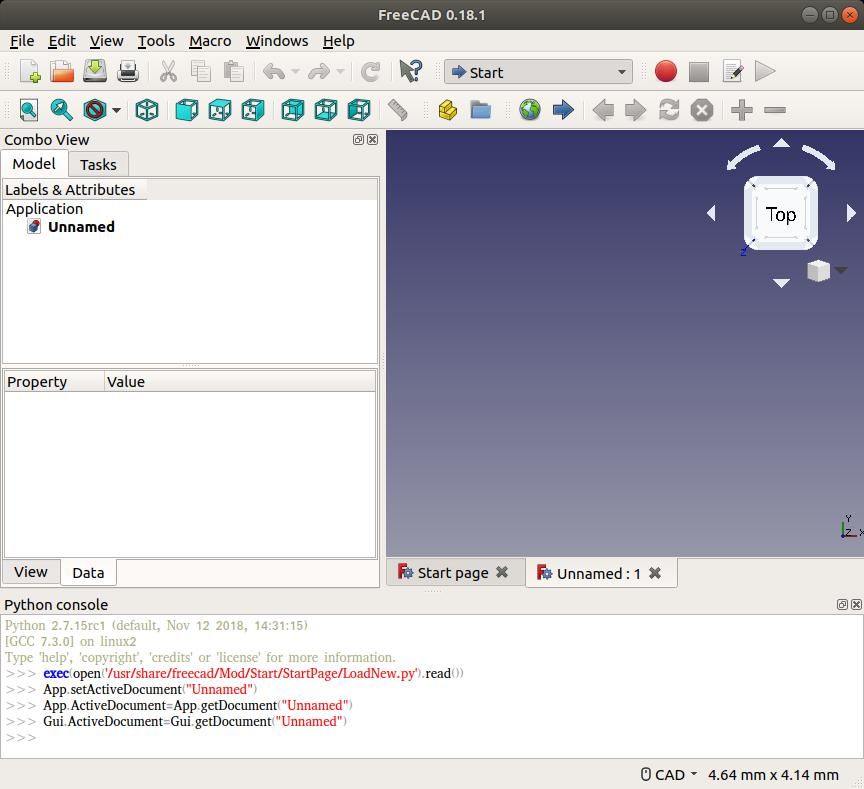Open the File menu
864x789 pixels.
[22, 41]
